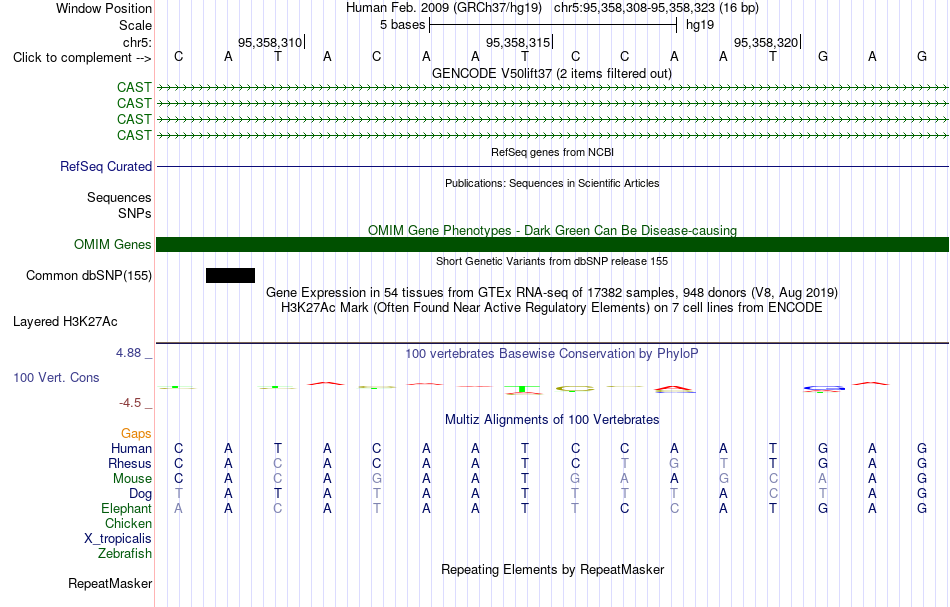950x607 pixels.
Task: Click the hg19 label beside scale bar
Action: click(x=700, y=25)
